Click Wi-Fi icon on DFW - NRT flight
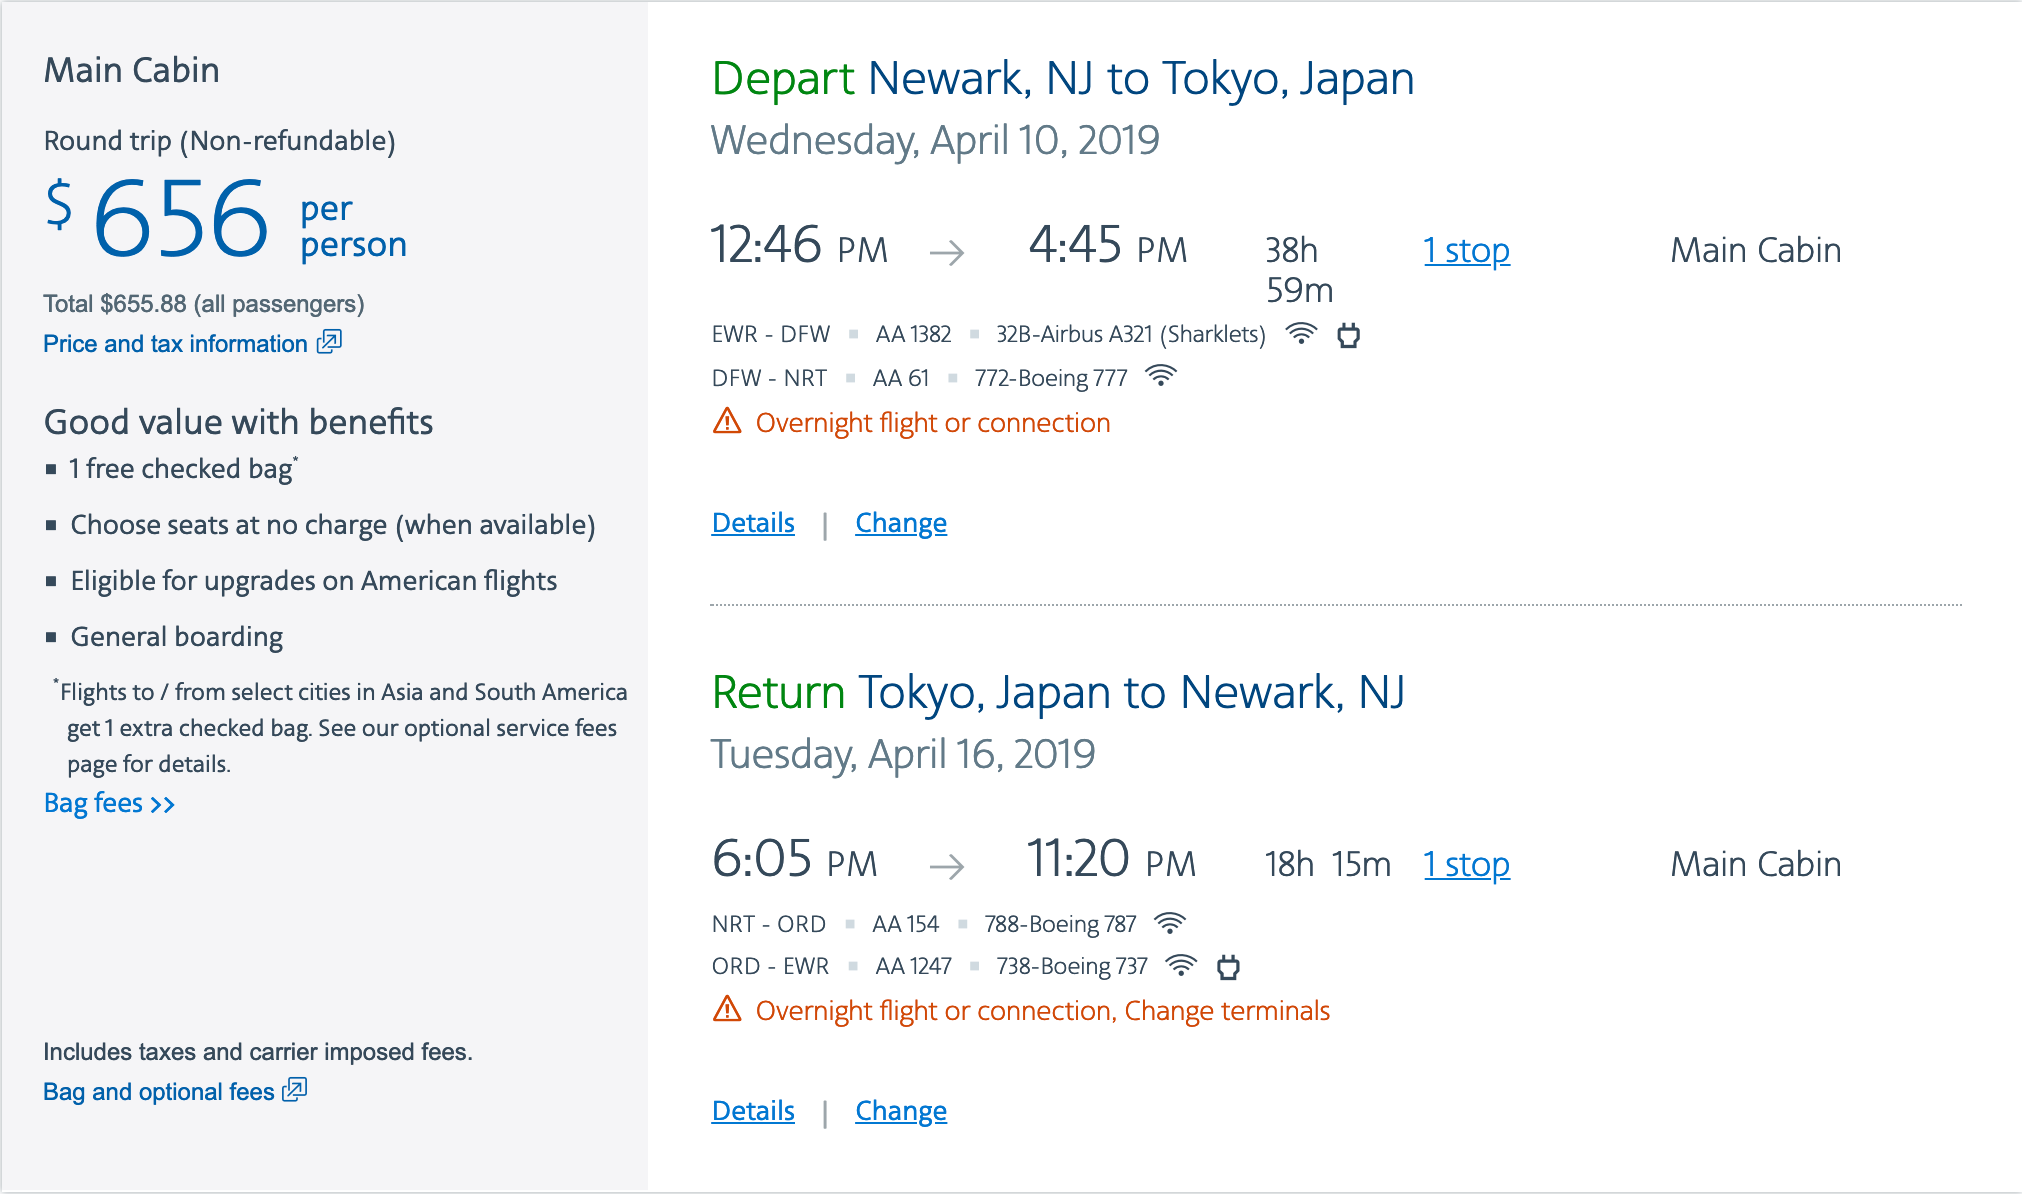Image resolution: width=2022 pixels, height=1194 pixels. coord(1161,377)
